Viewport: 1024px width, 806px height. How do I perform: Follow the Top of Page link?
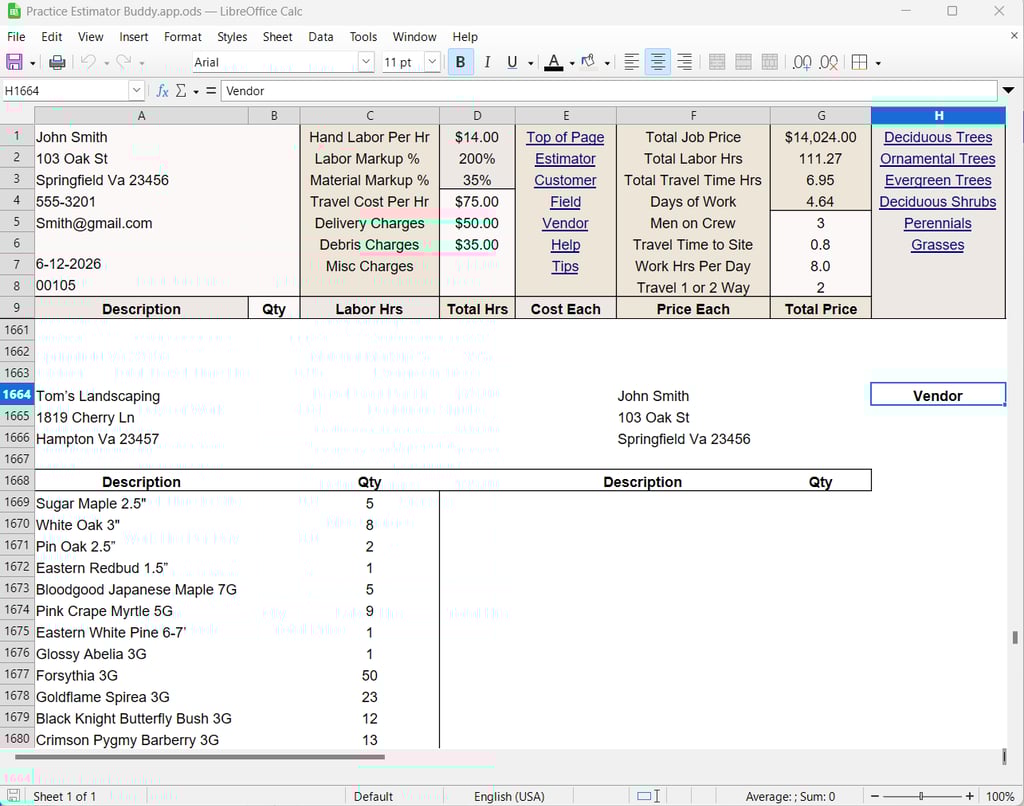pos(565,137)
